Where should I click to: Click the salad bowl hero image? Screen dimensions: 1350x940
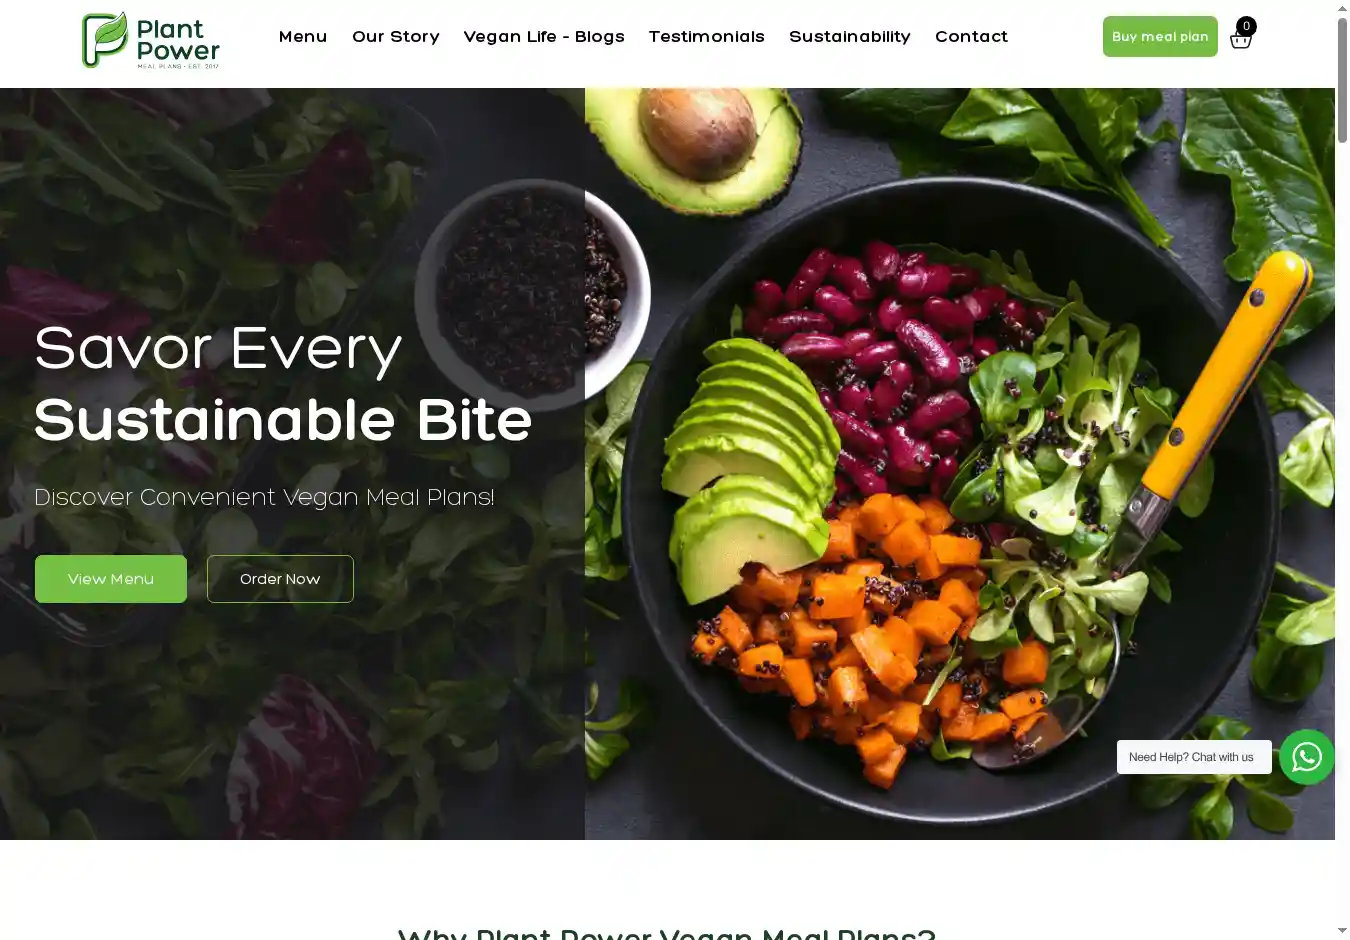click(x=960, y=464)
